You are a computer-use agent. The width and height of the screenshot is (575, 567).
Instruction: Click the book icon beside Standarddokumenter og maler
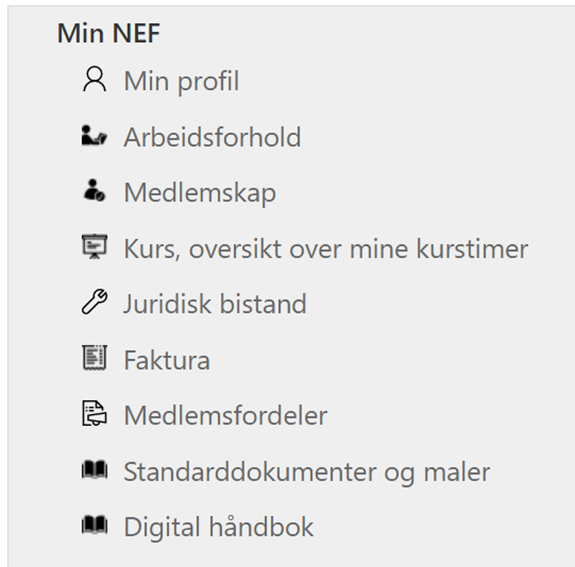[x=94, y=470]
